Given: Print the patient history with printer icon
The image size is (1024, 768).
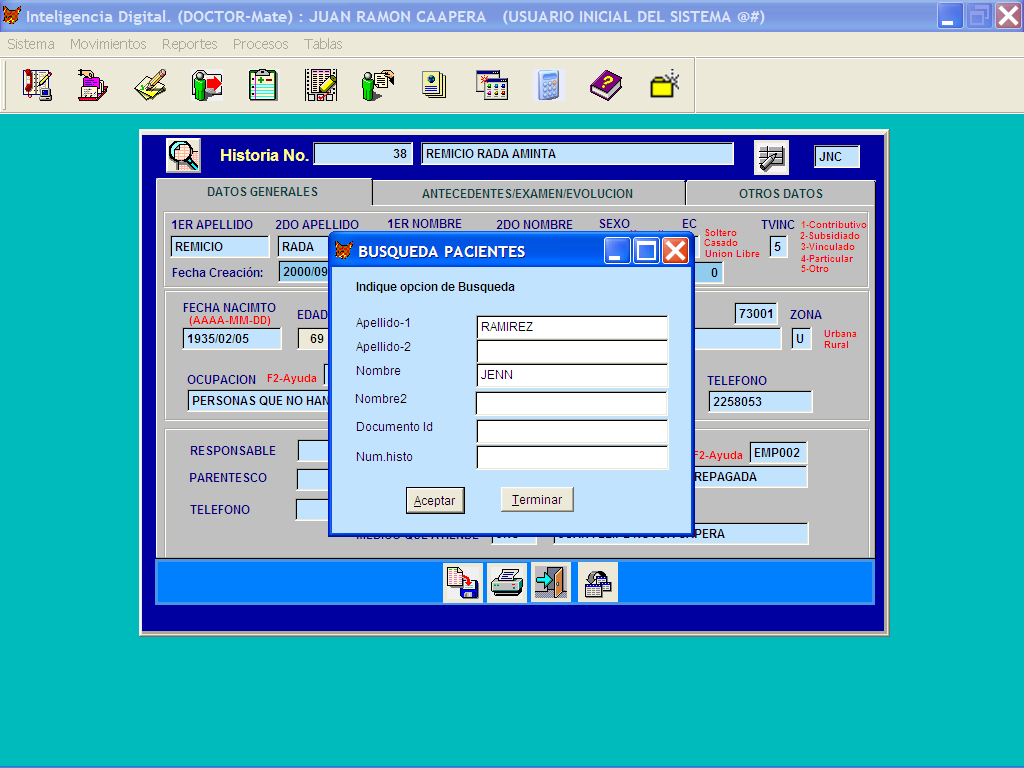Looking at the screenshot, I should tap(507, 583).
